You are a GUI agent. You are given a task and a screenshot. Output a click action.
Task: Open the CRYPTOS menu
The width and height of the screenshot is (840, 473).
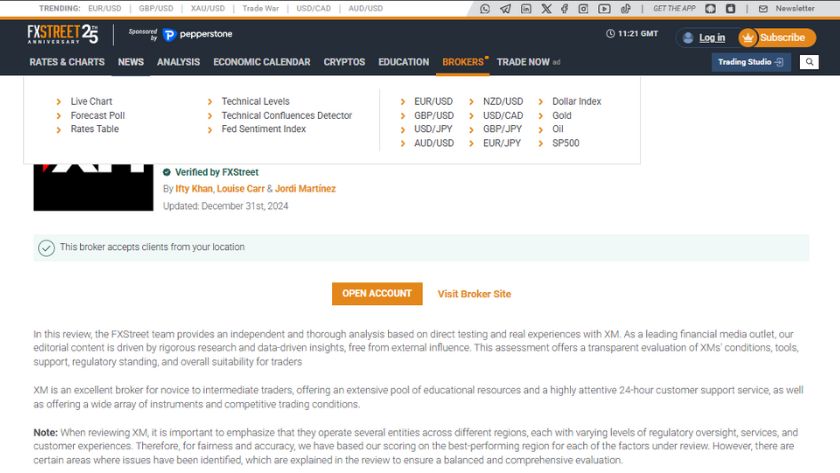(x=344, y=62)
